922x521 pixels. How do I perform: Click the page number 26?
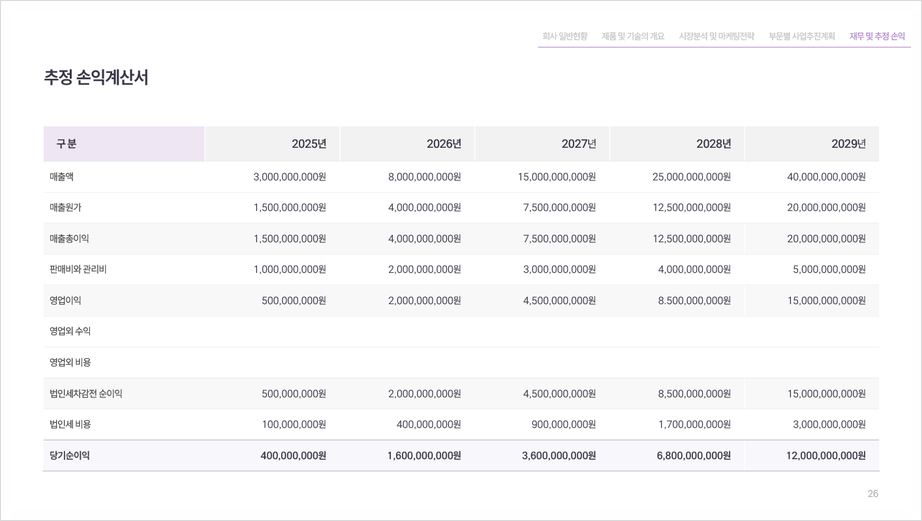click(873, 493)
